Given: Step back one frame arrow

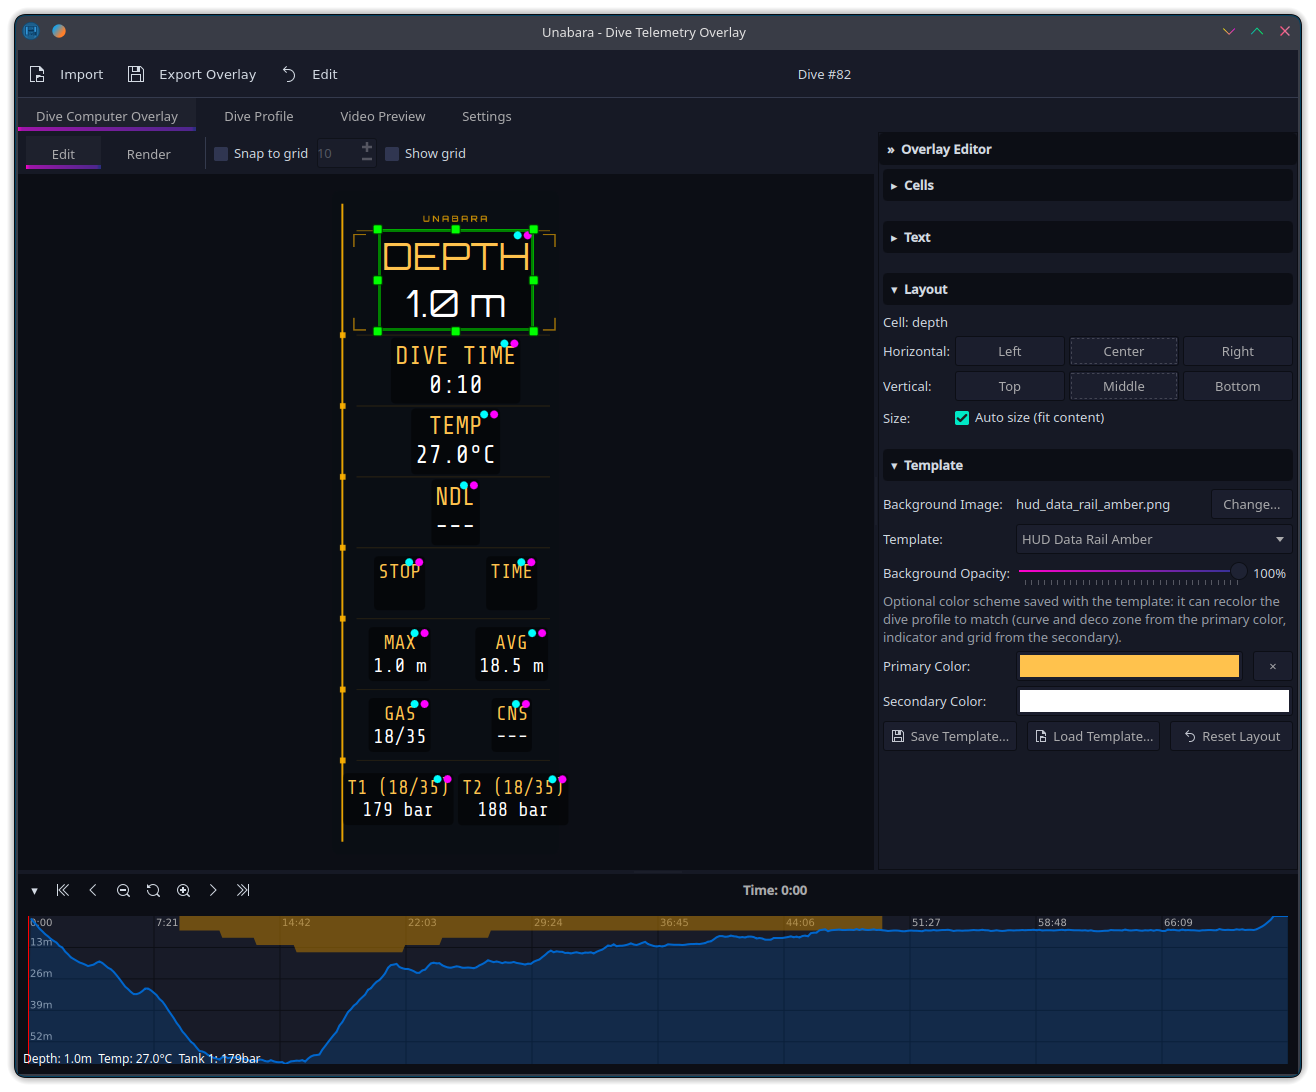Looking at the screenshot, I should [x=93, y=890].
